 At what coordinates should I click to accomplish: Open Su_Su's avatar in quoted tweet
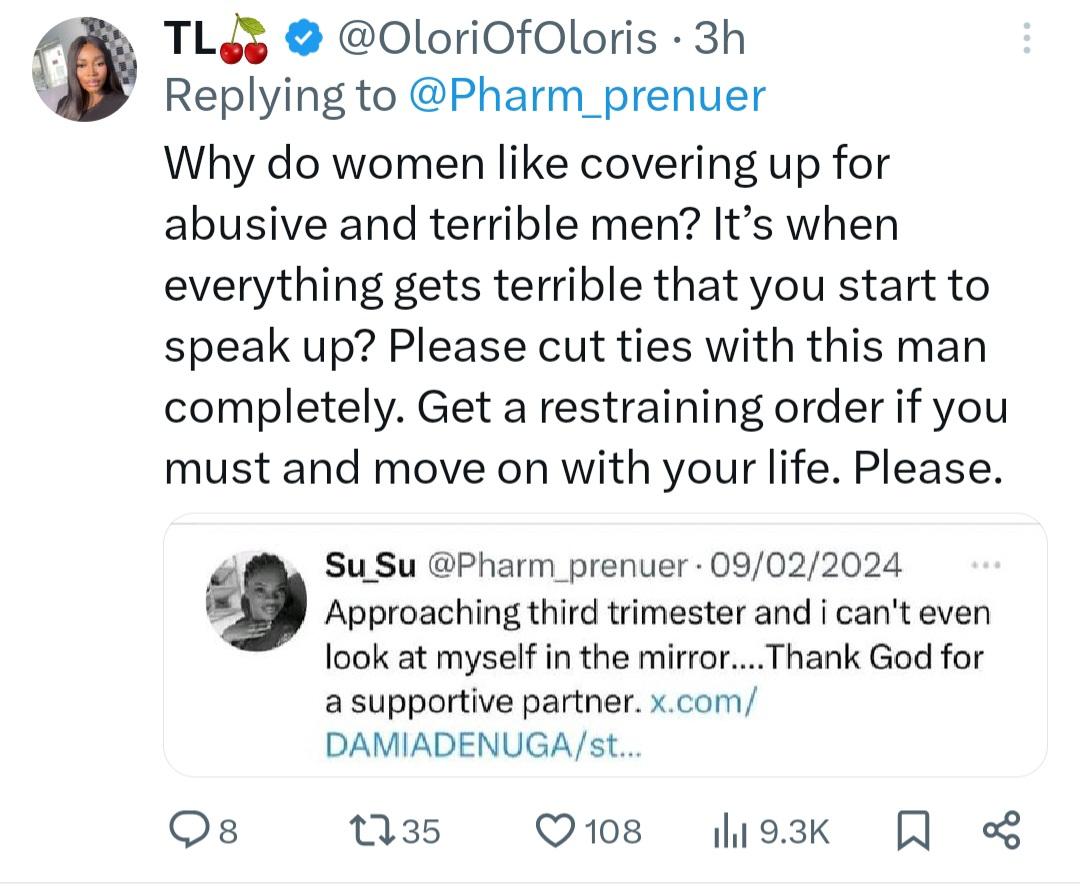(x=256, y=600)
